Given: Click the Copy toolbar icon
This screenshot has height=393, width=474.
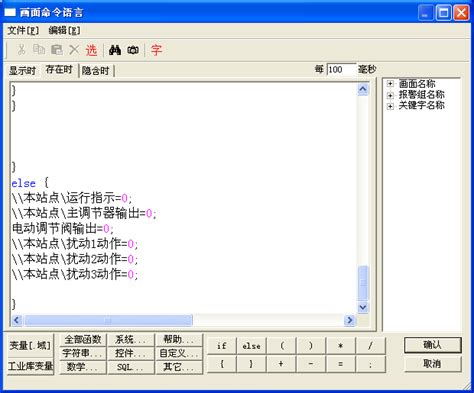Looking at the screenshot, I should (39, 50).
